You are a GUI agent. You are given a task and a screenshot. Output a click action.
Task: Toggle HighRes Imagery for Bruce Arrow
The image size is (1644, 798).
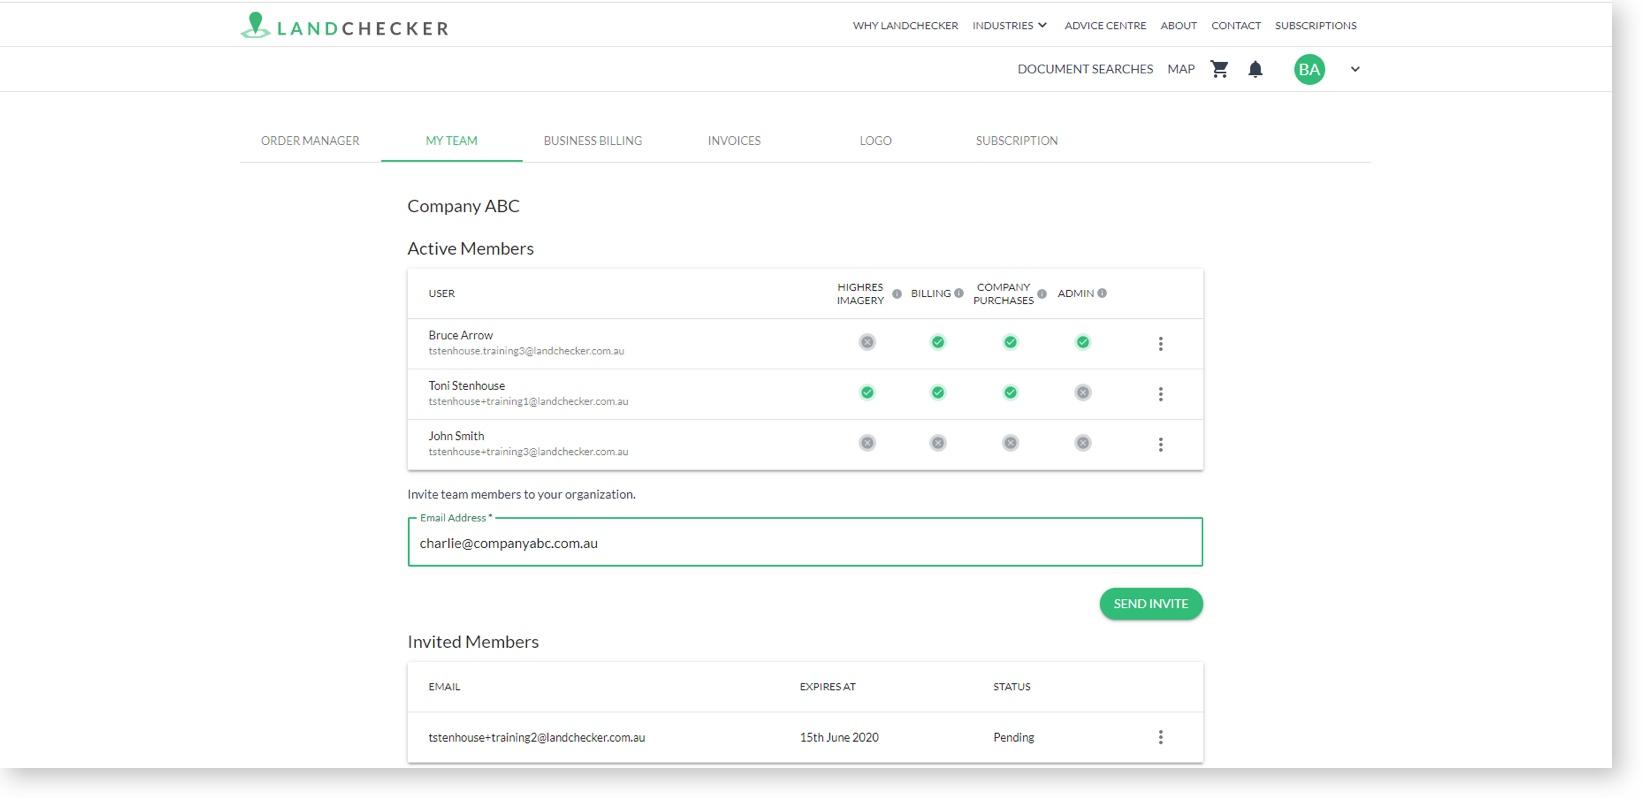coord(867,342)
